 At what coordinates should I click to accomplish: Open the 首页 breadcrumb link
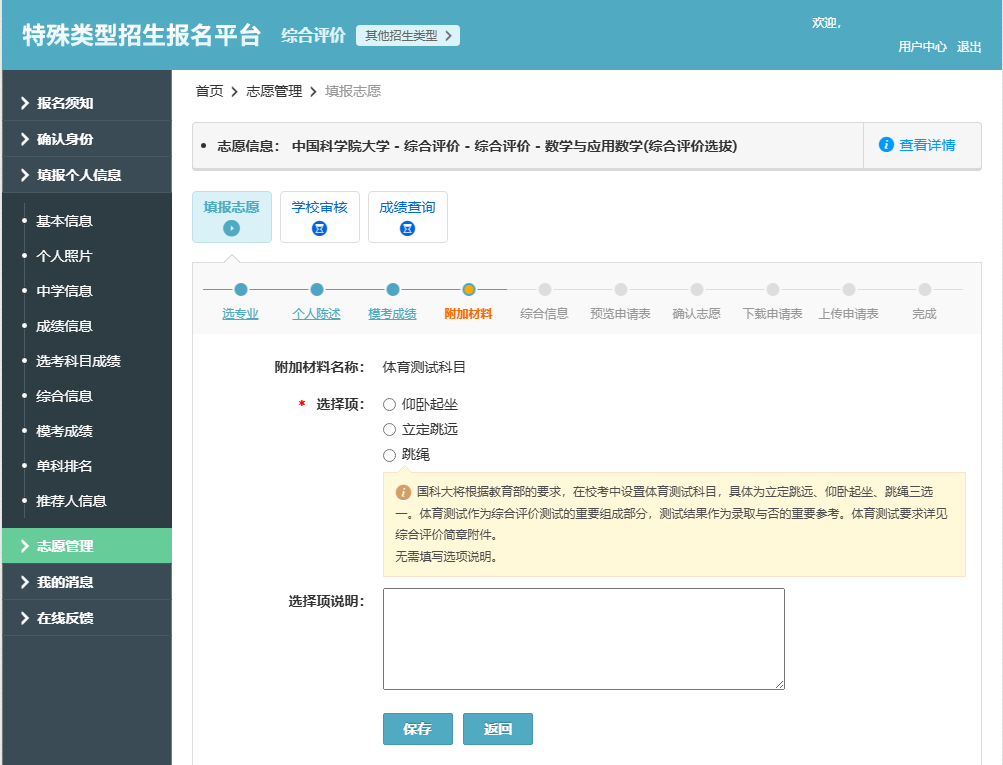[x=209, y=90]
